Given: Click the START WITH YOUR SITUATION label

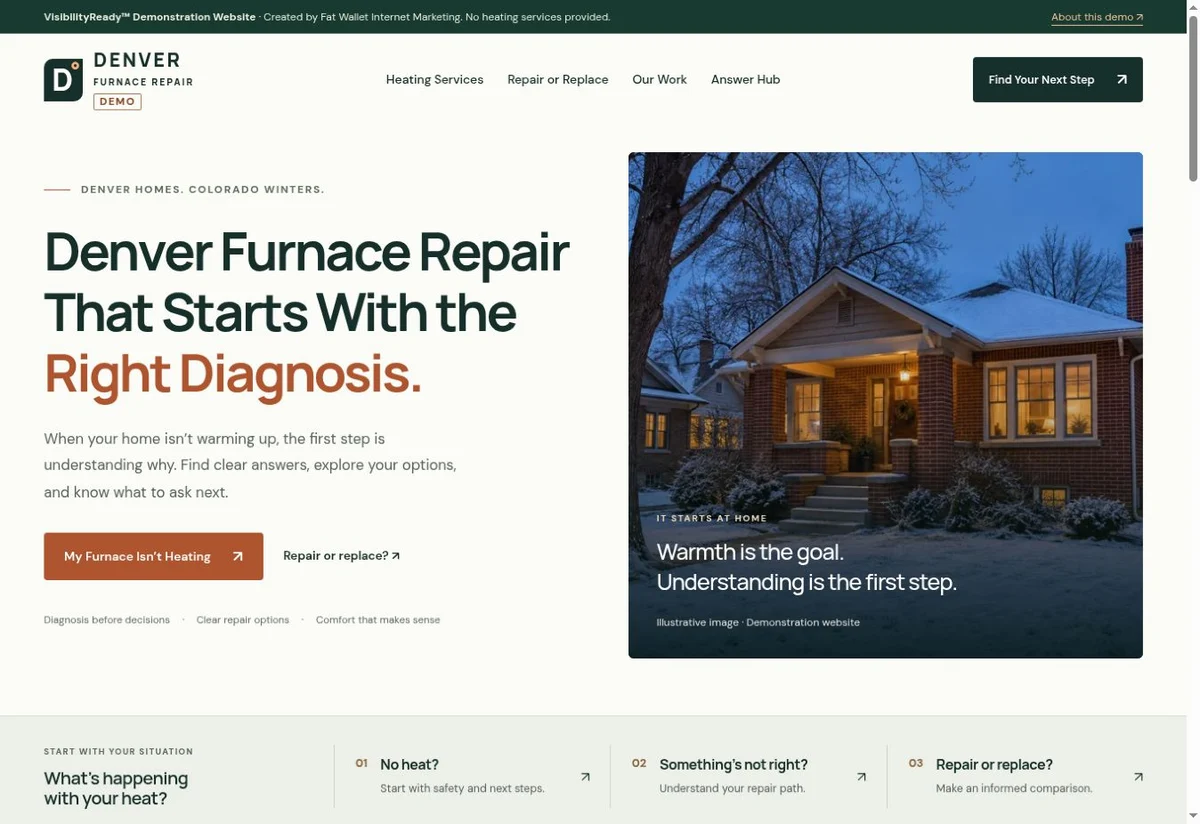Looking at the screenshot, I should pyautogui.click(x=118, y=751).
